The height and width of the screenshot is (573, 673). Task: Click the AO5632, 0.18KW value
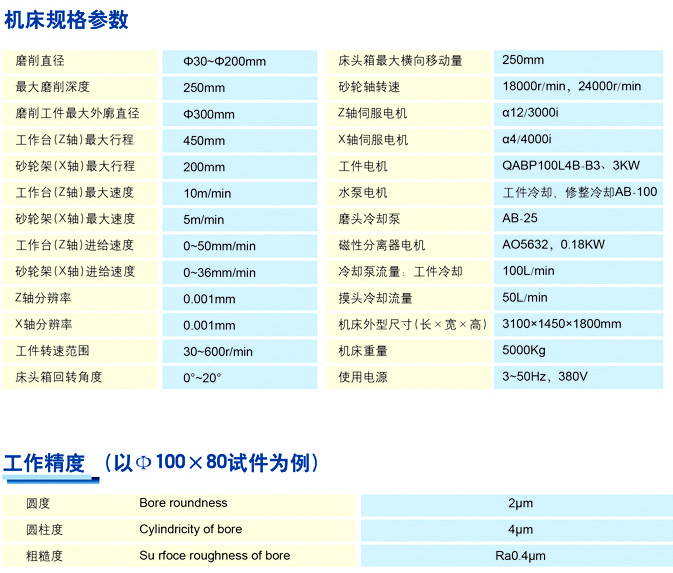point(553,245)
